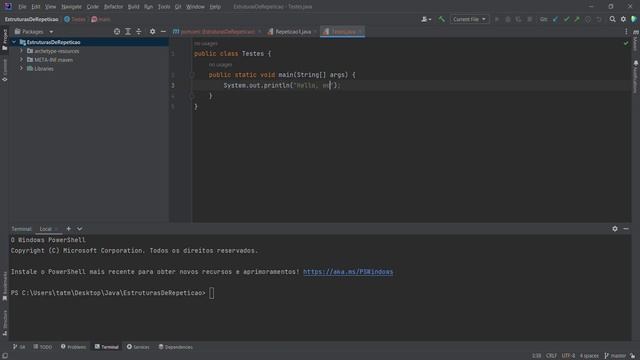Open the Navigate menu
The width and height of the screenshot is (640, 360).
[x=71, y=7]
